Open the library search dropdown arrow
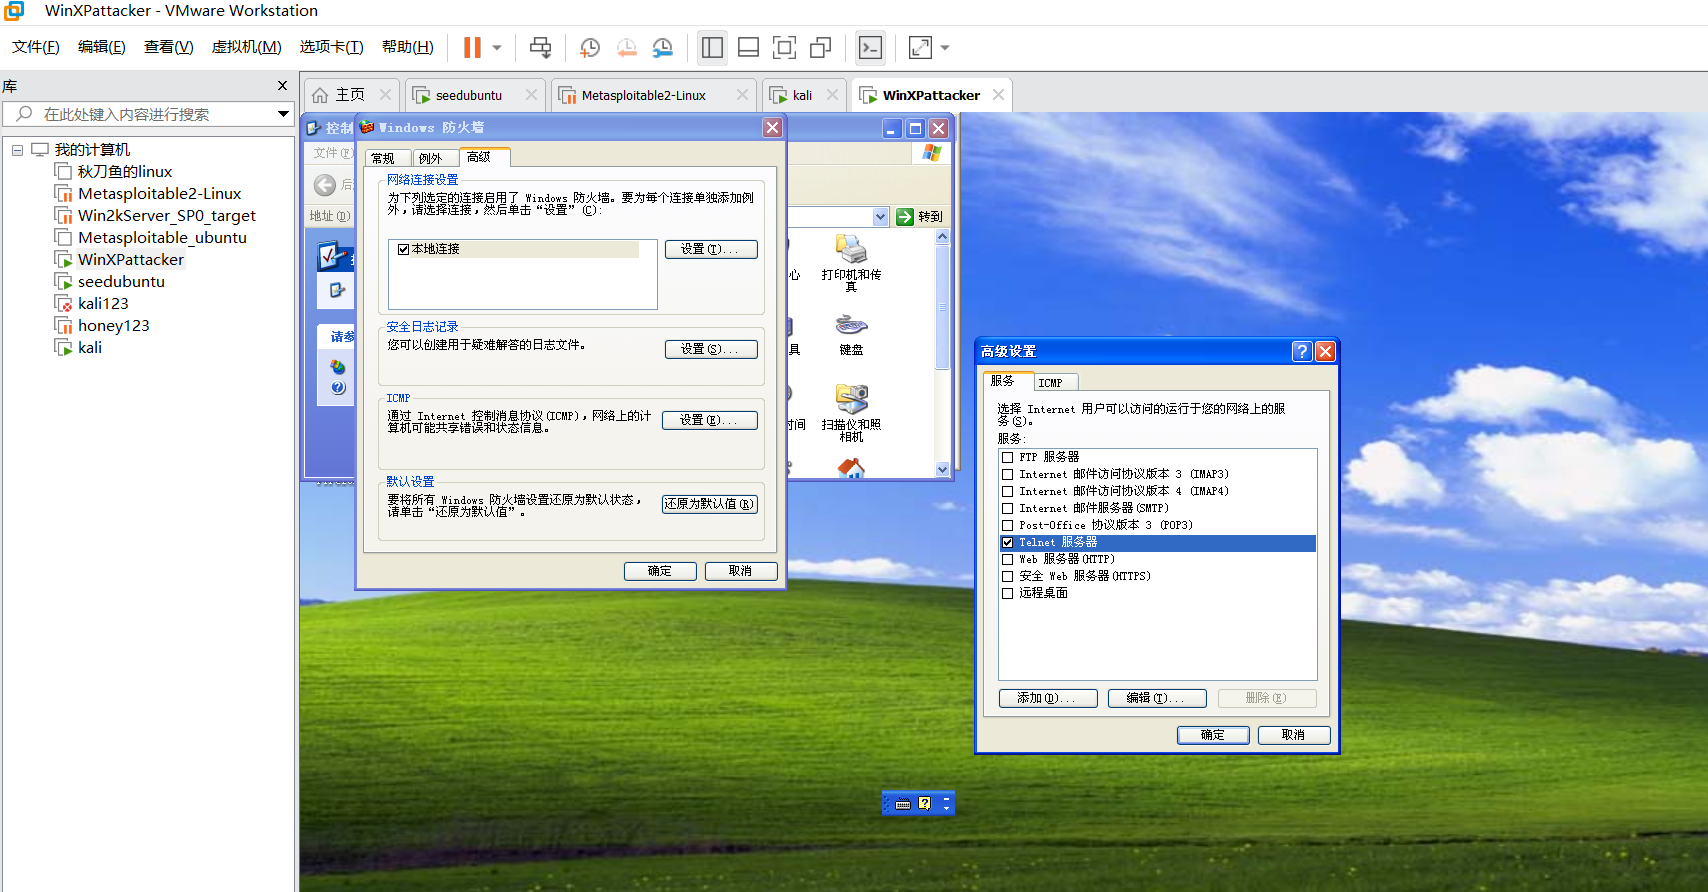The image size is (1708, 892). 284,114
